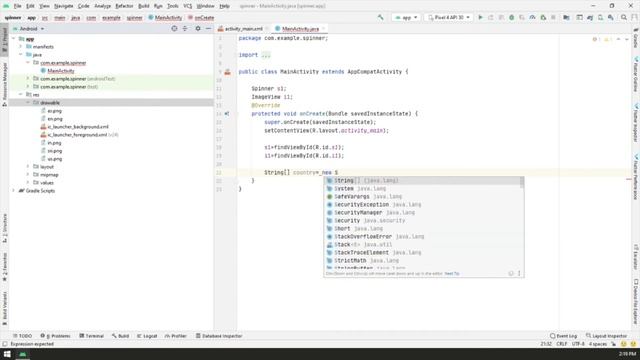Image resolution: width=640 pixels, height=360 pixels.
Task: Click the MainActivity breadcrumb in navigation bar
Action: coord(165,18)
